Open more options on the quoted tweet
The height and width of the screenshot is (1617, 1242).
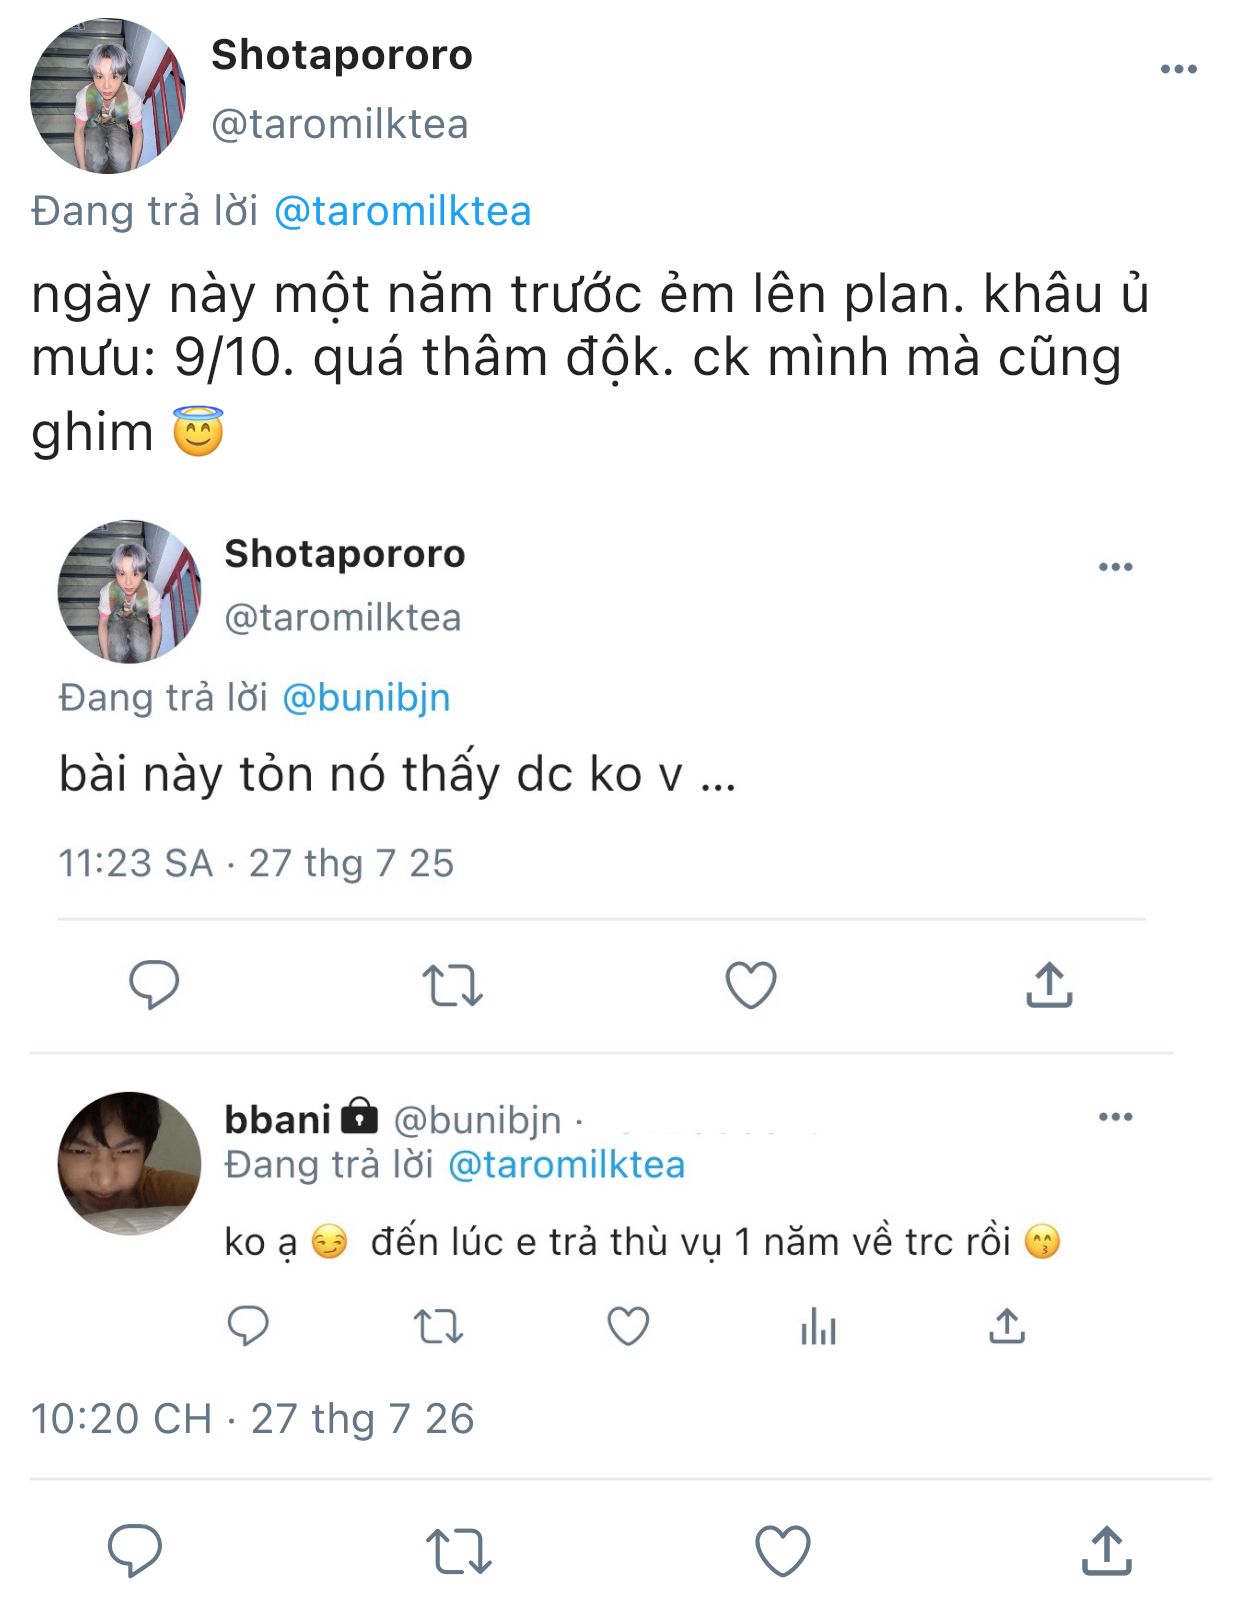pyautogui.click(x=1115, y=567)
